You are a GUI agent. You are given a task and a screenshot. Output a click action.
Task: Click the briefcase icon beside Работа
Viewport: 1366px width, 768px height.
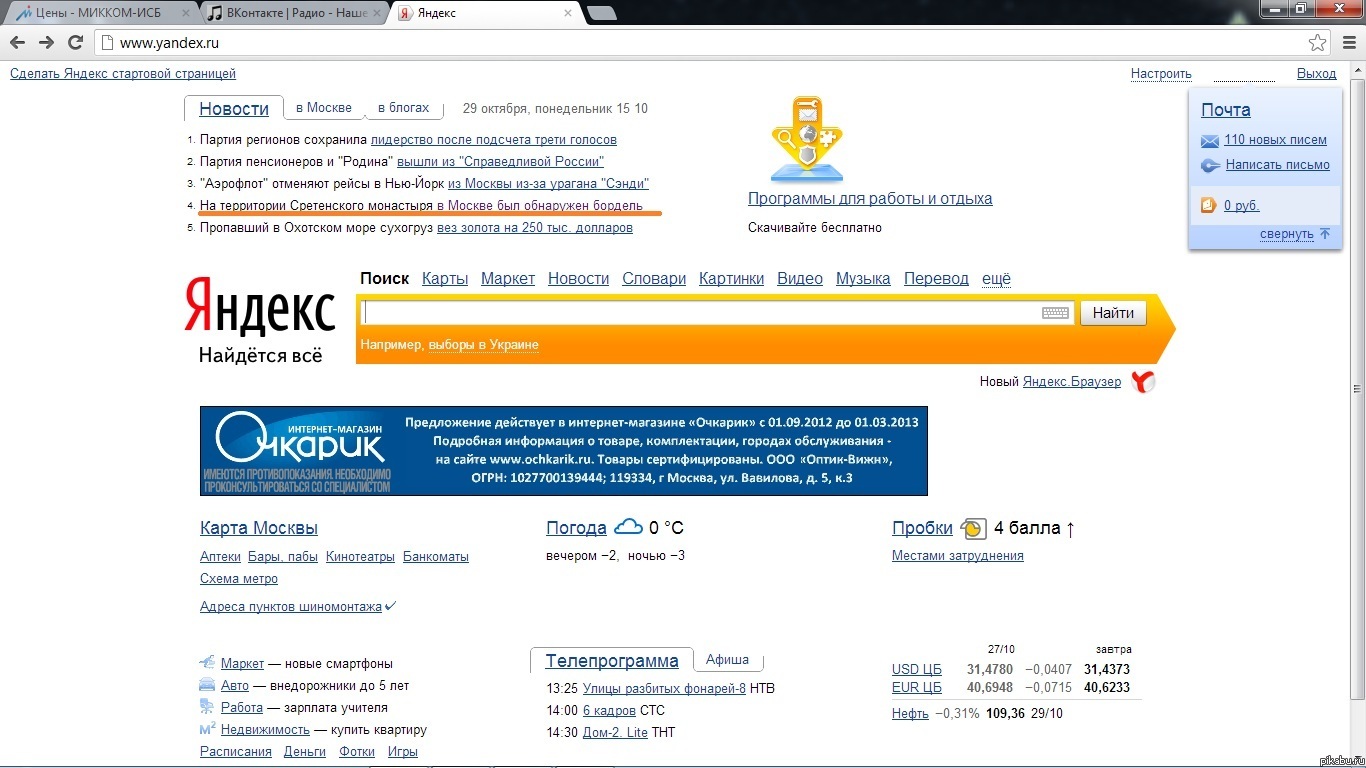click(207, 707)
